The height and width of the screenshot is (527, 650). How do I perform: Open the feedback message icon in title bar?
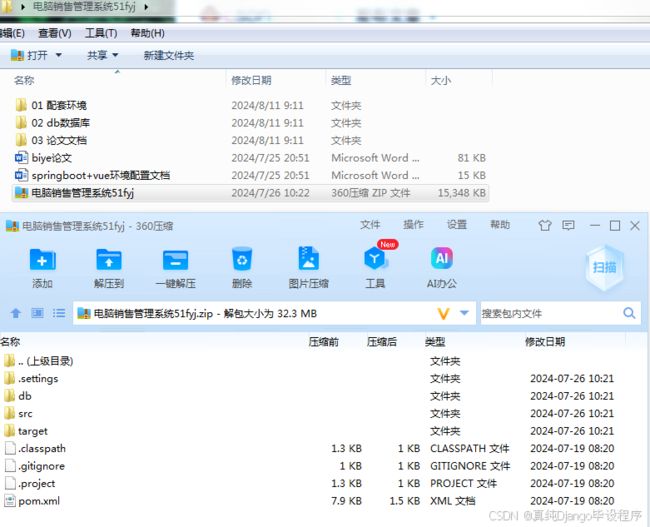click(x=568, y=225)
